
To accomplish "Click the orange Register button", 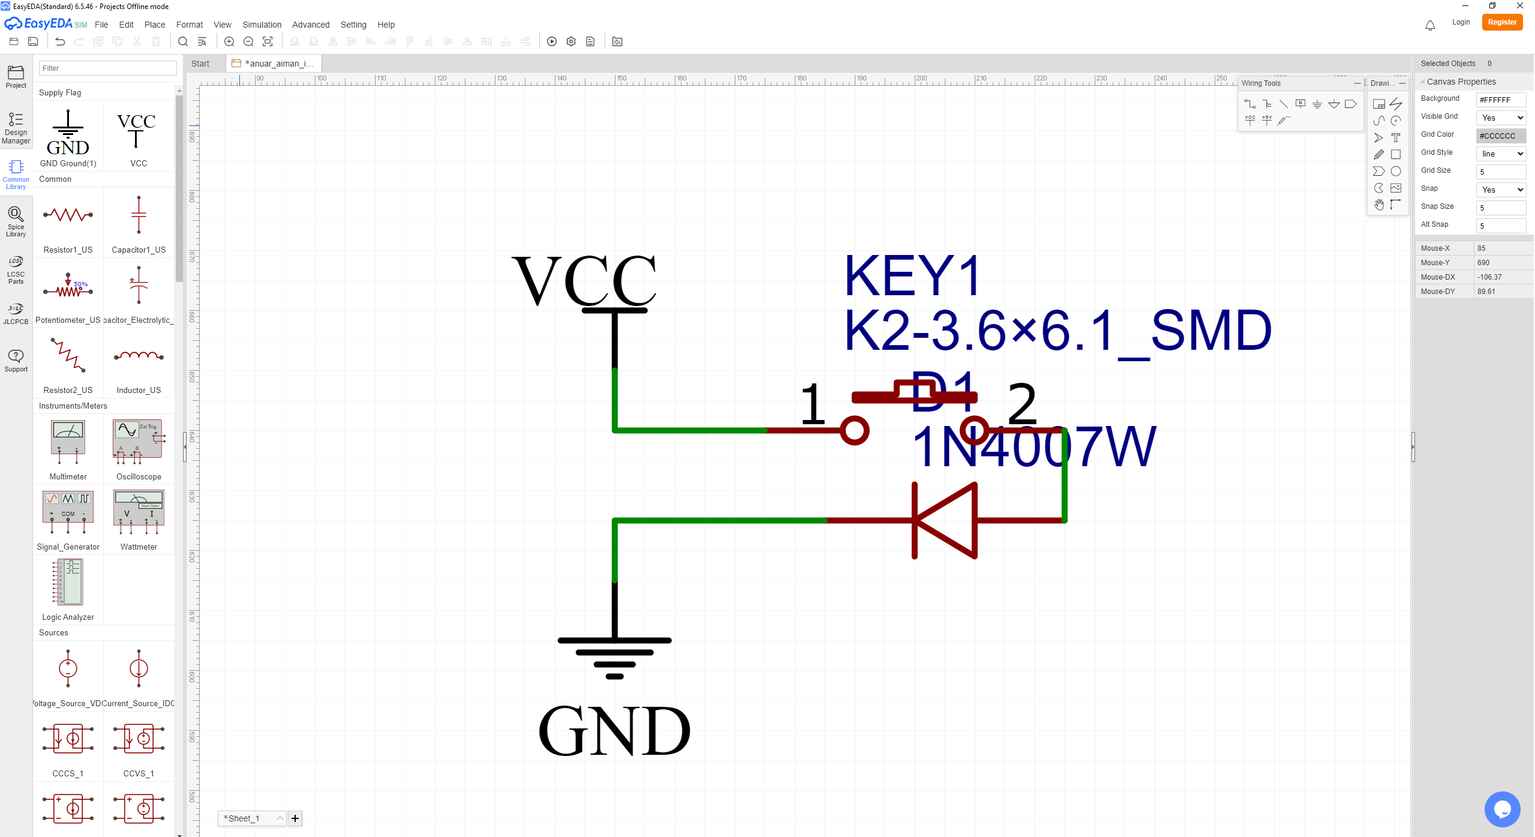I will coord(1502,22).
